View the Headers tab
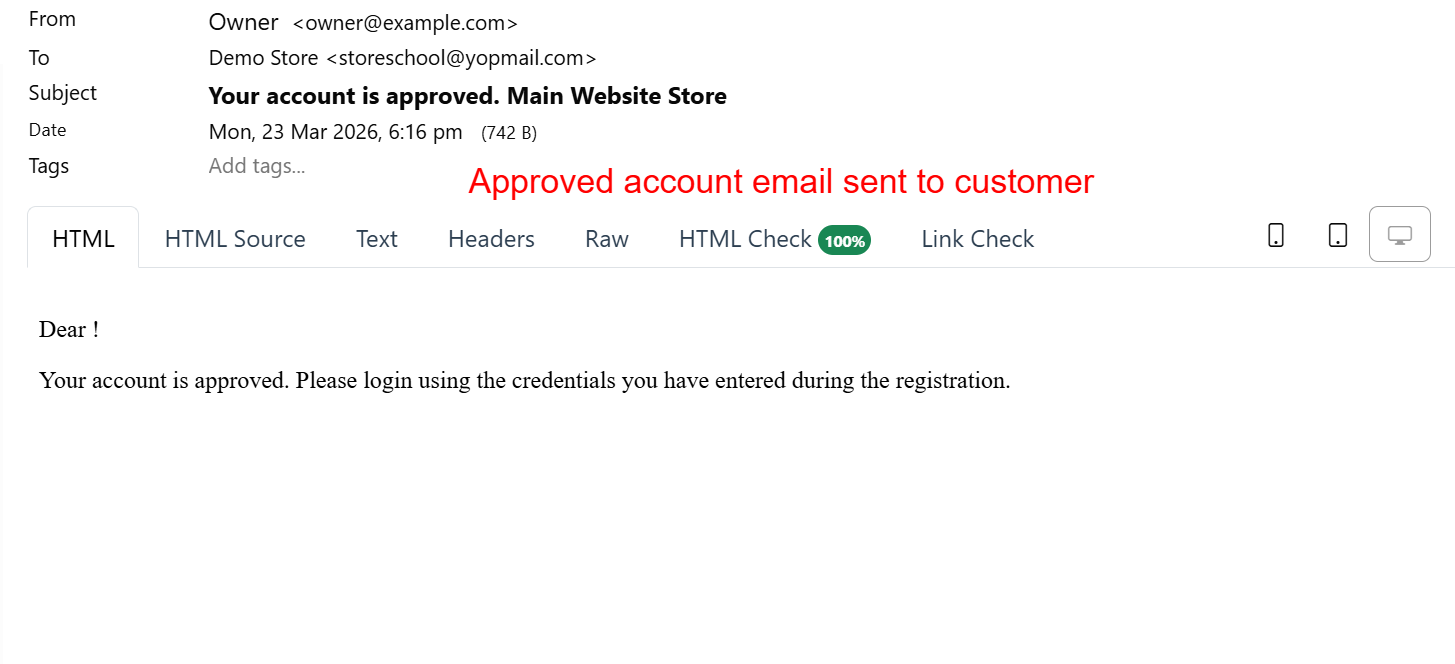 click(491, 239)
